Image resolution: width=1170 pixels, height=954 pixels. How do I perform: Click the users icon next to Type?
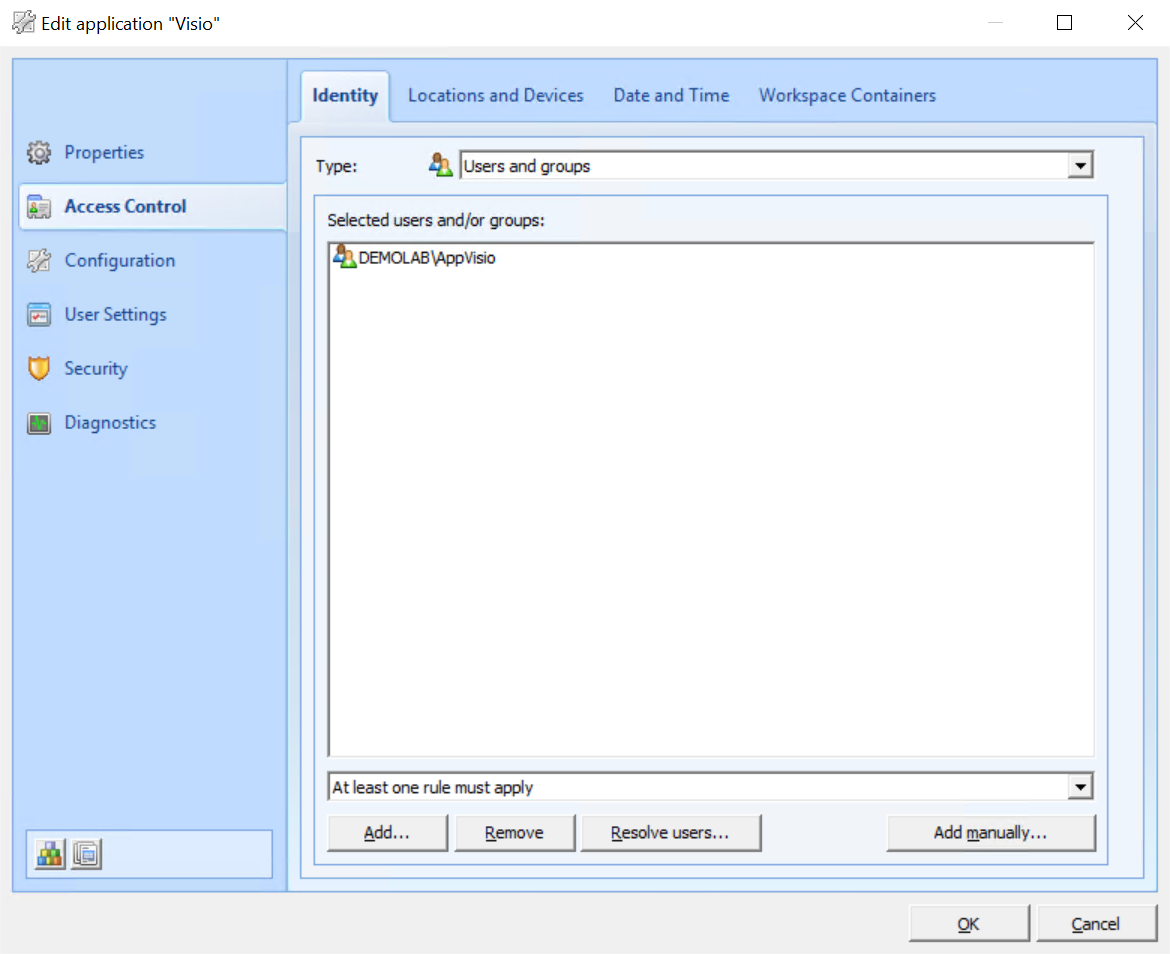(x=440, y=165)
